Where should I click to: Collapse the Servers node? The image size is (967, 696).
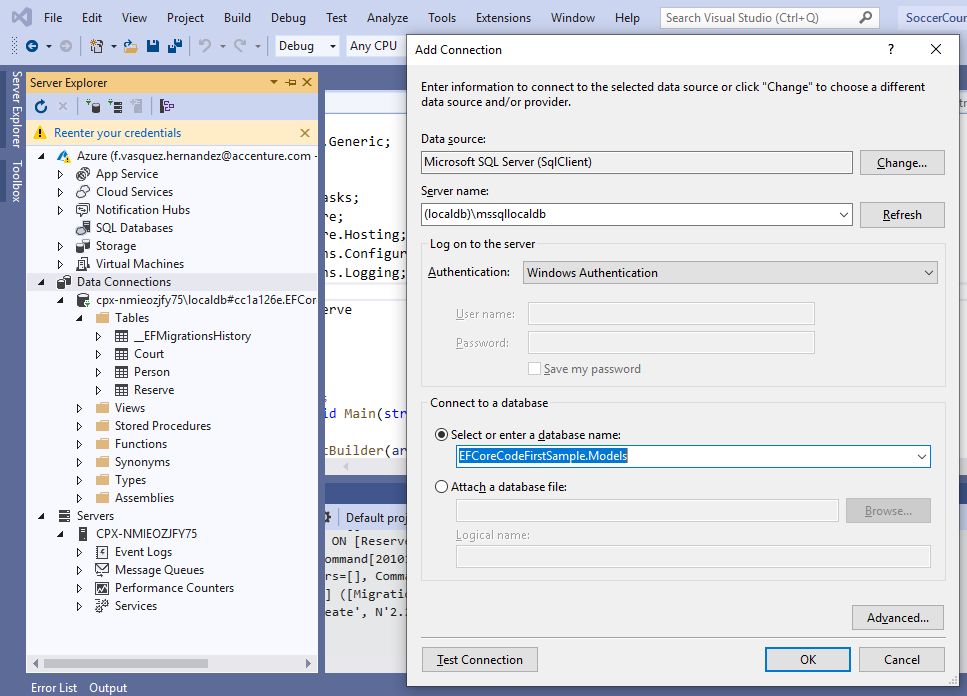41,516
